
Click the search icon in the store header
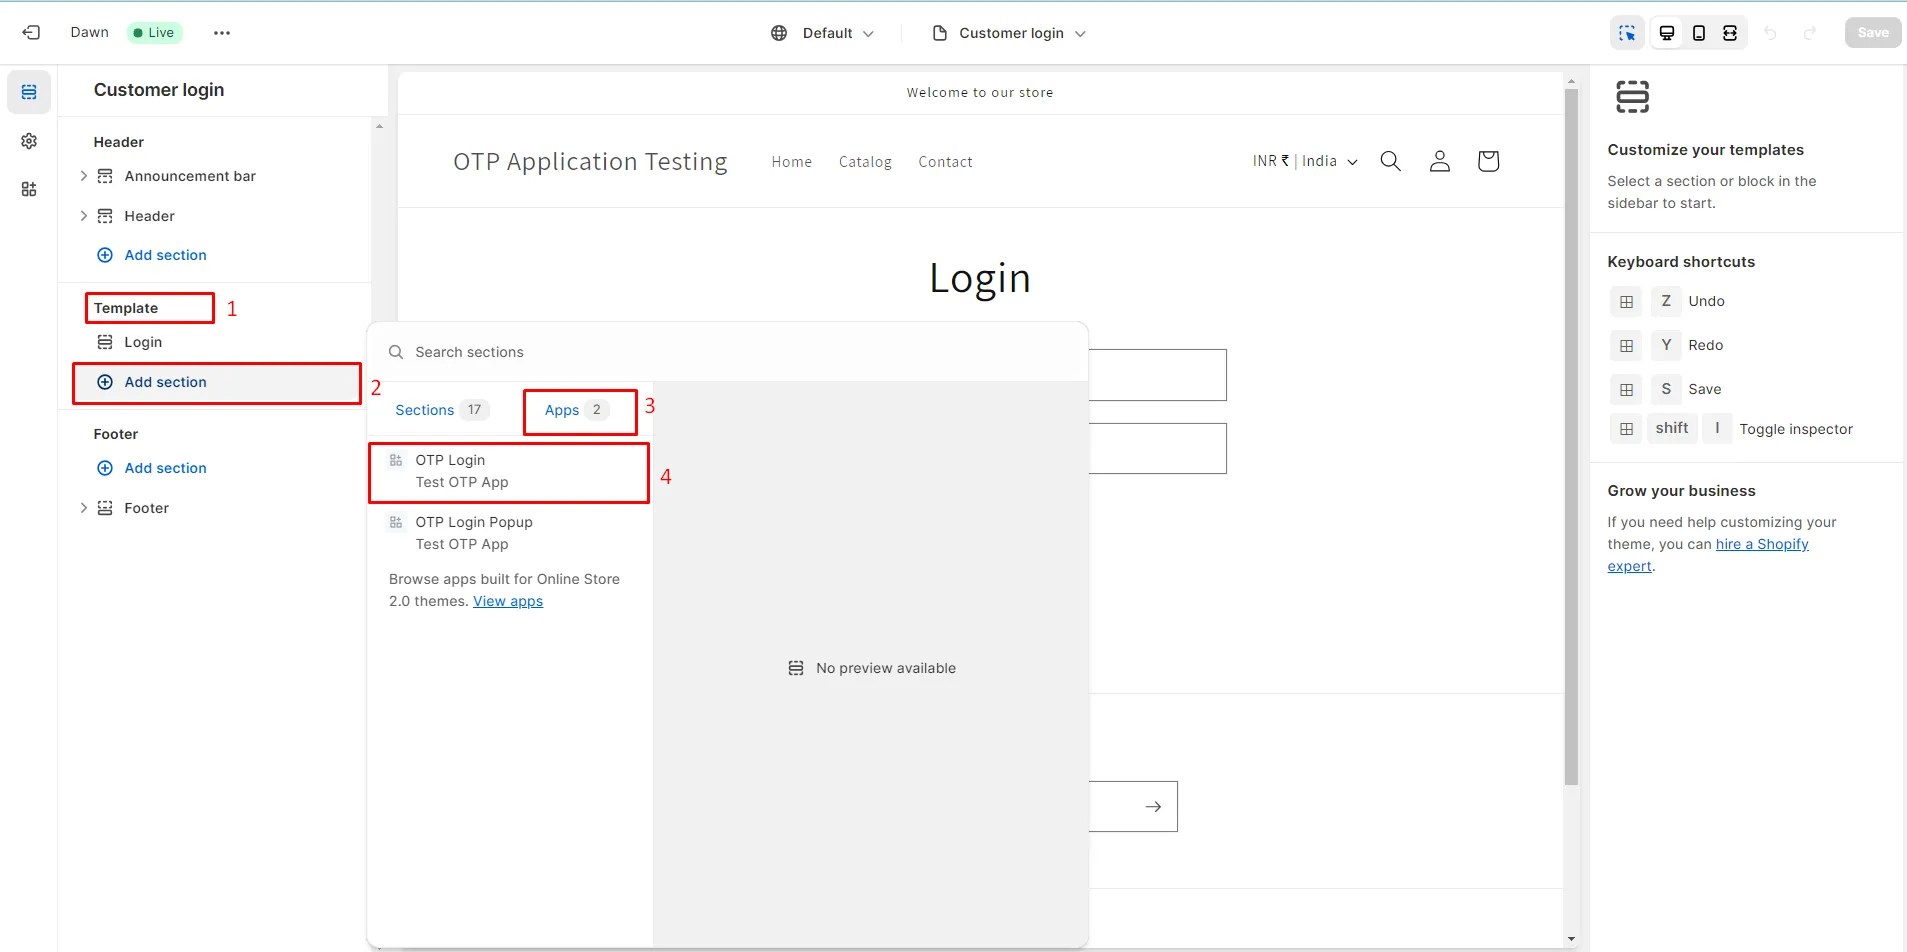click(x=1391, y=161)
